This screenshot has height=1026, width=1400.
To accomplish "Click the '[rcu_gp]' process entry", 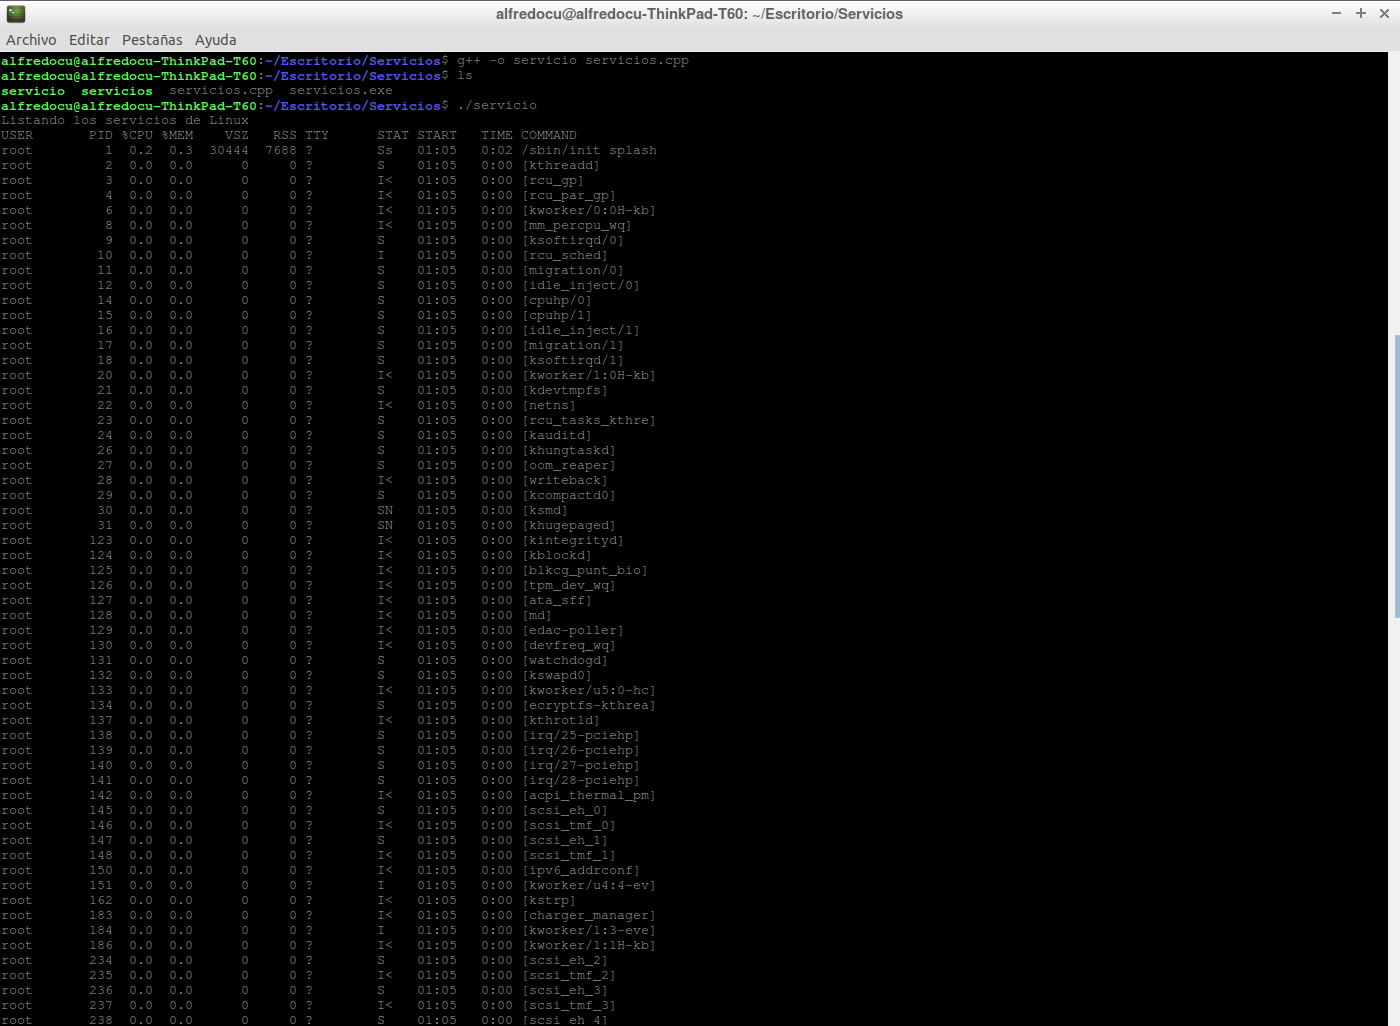I will tap(553, 181).
